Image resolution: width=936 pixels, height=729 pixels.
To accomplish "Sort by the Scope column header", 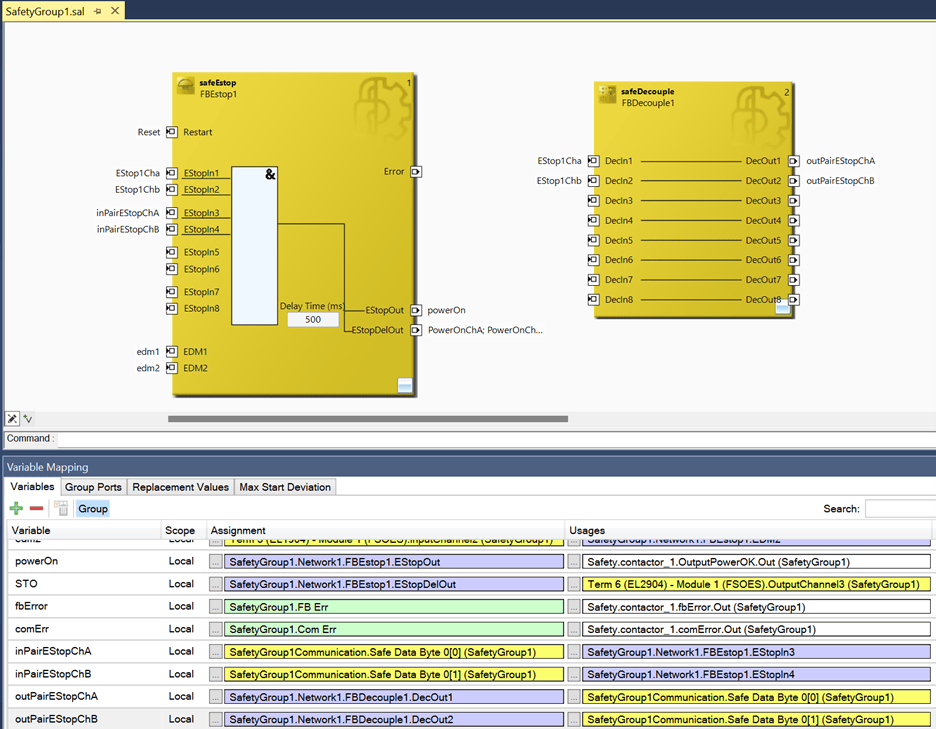I will tap(183, 530).
